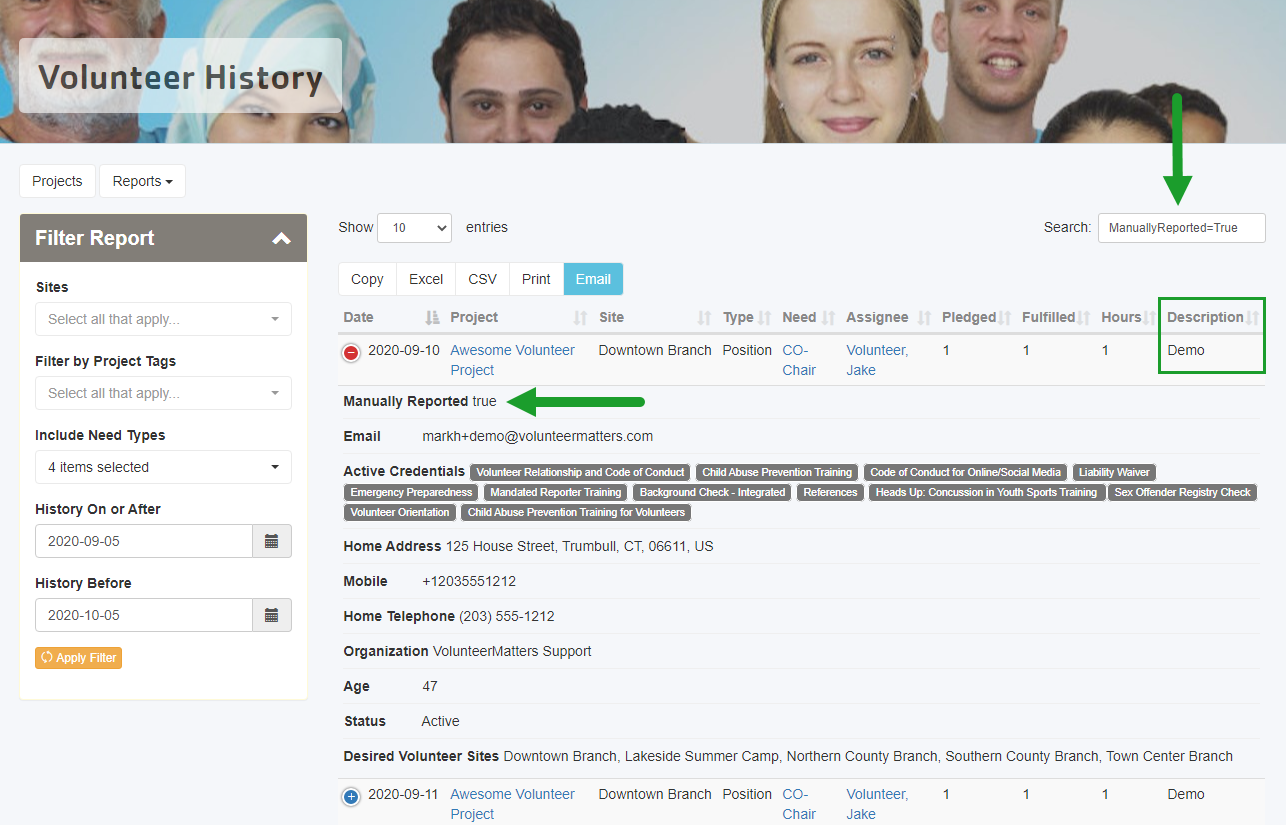Expand Include Need Types selection
The width and height of the screenshot is (1286, 825).
click(x=163, y=467)
